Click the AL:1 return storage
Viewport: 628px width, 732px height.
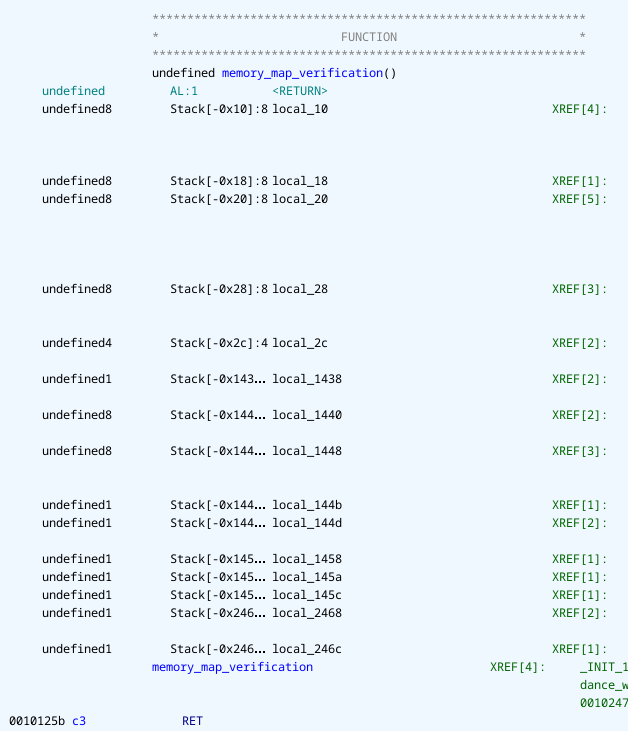[183, 91]
